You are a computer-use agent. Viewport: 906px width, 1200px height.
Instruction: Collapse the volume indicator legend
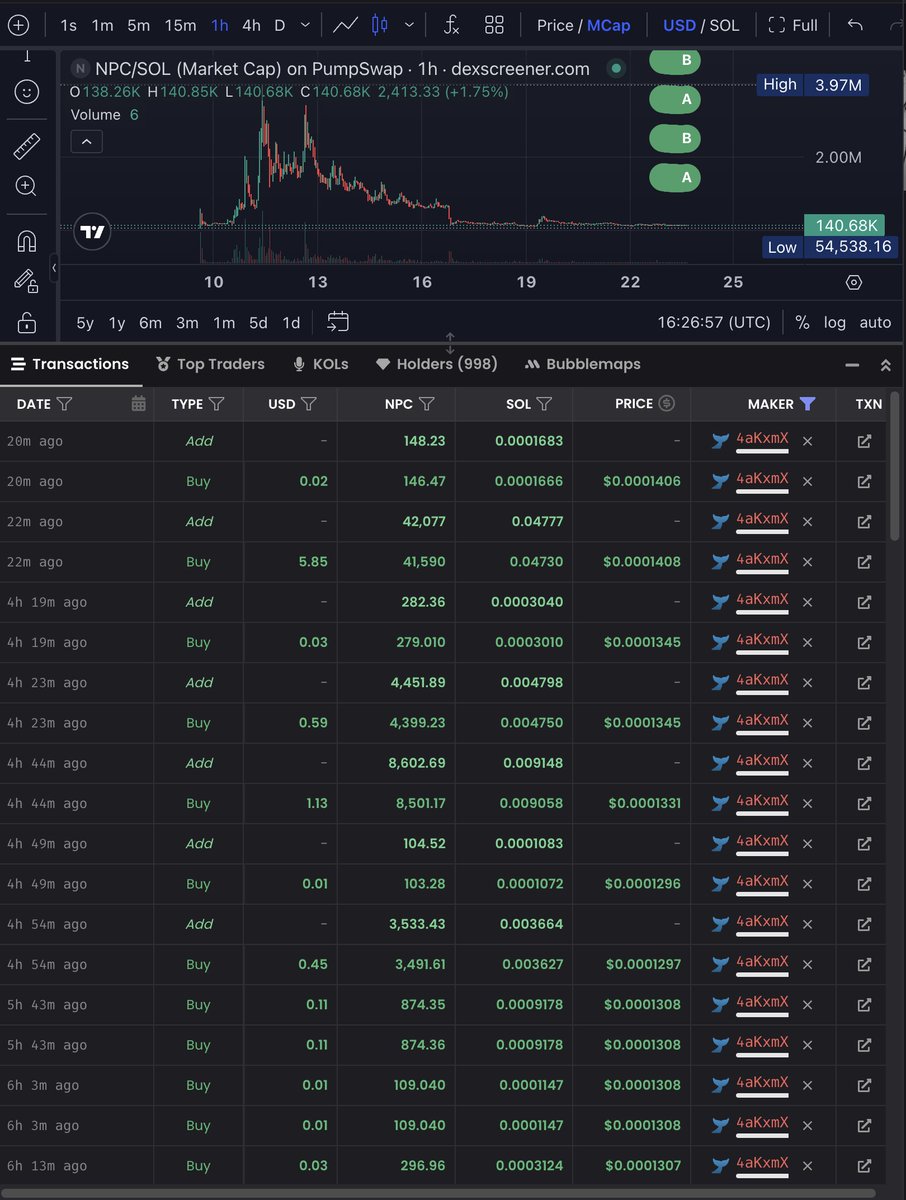[86, 142]
